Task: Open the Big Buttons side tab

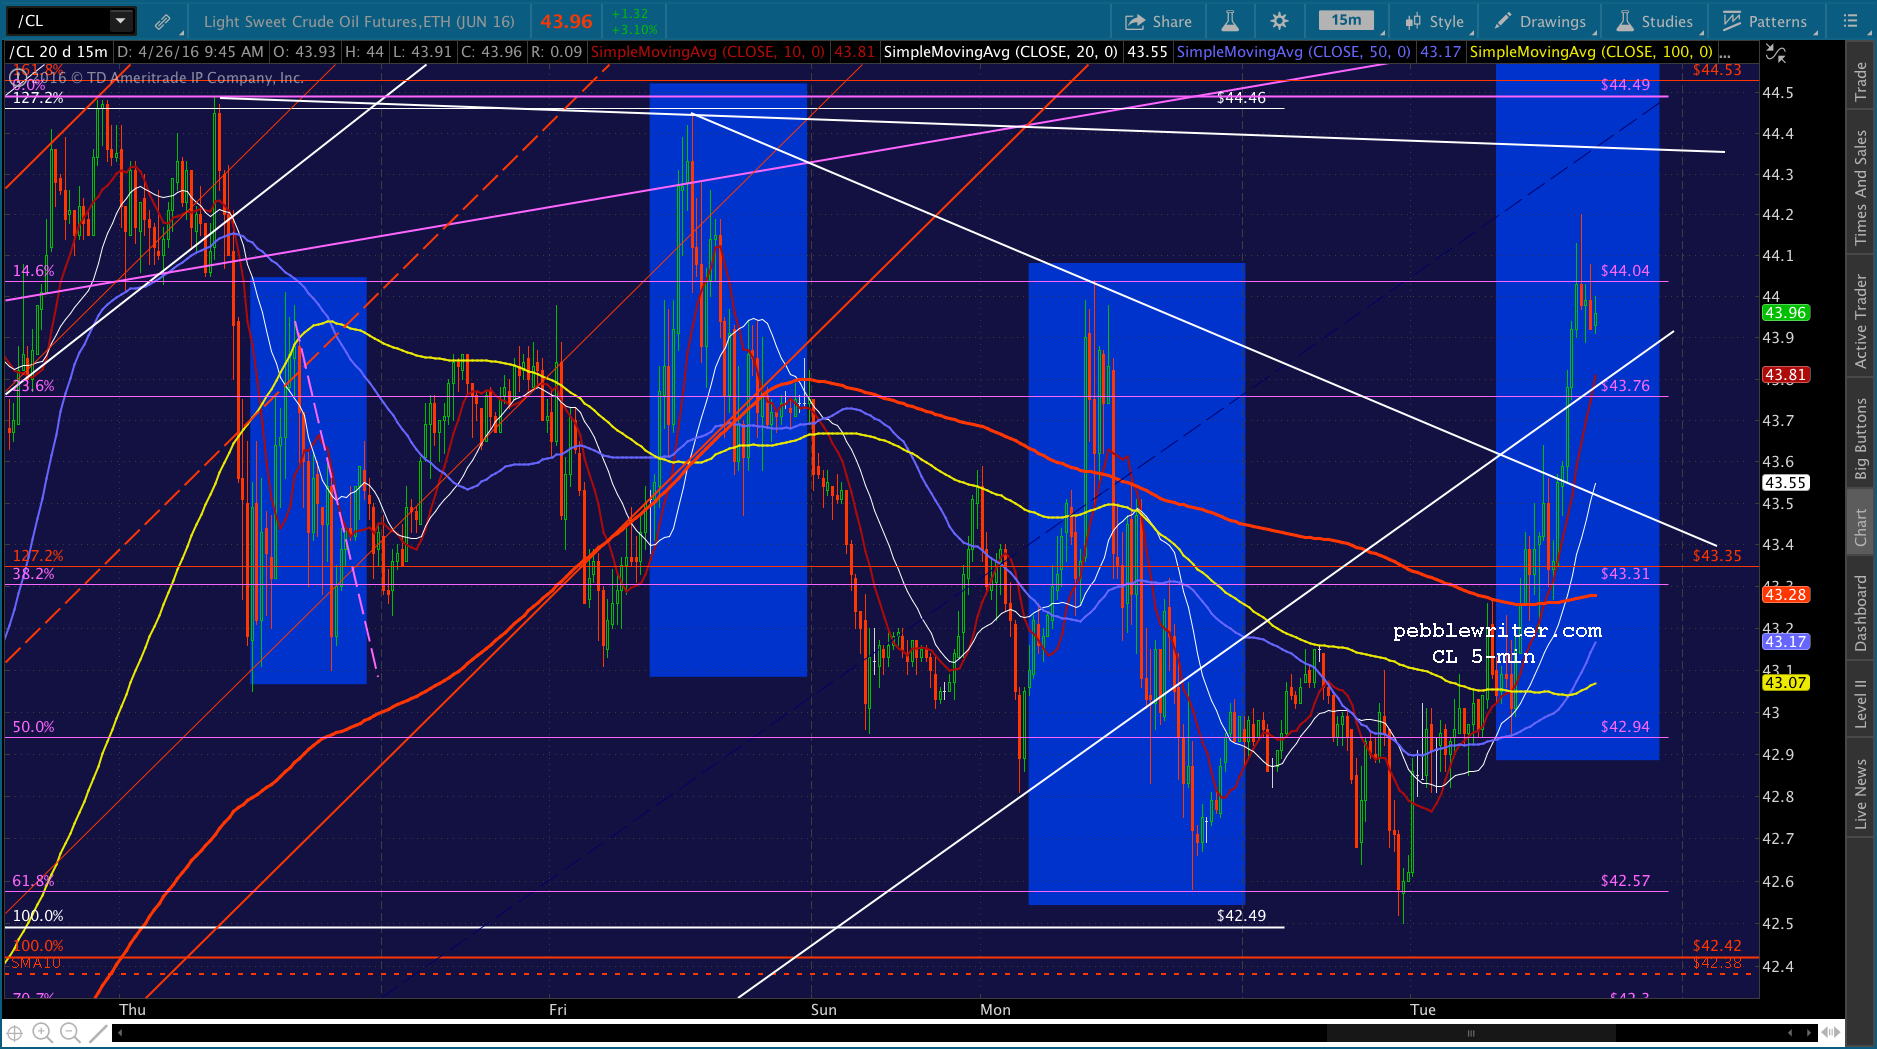Action: click(x=1861, y=439)
